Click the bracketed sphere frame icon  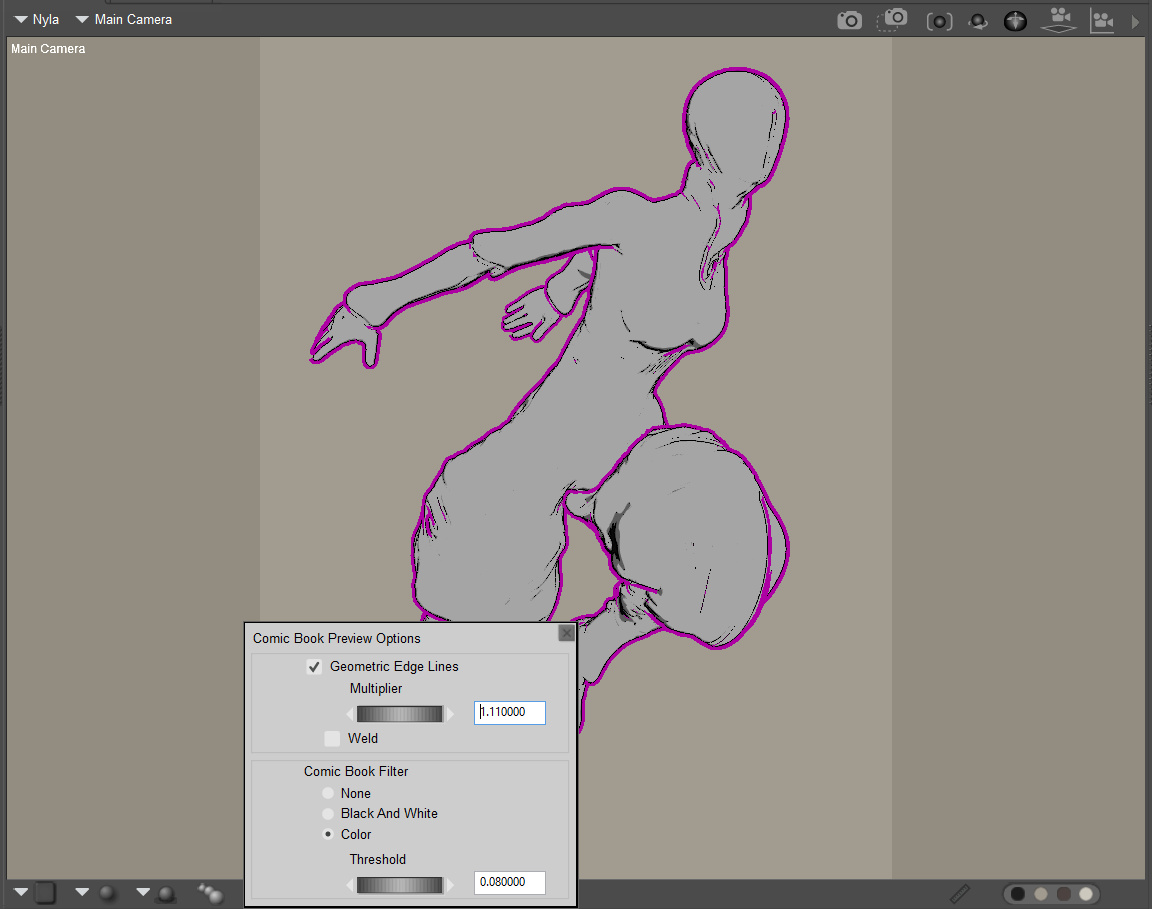[x=939, y=21]
